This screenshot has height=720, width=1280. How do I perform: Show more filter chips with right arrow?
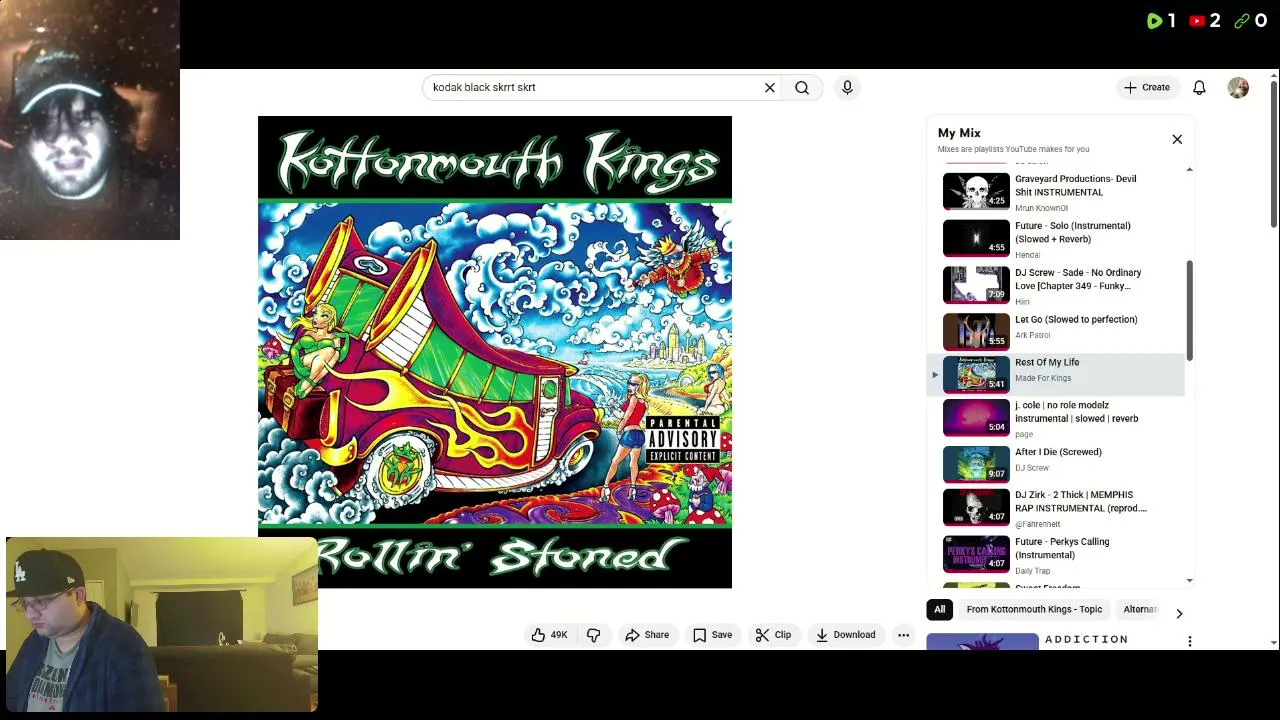coord(1179,613)
